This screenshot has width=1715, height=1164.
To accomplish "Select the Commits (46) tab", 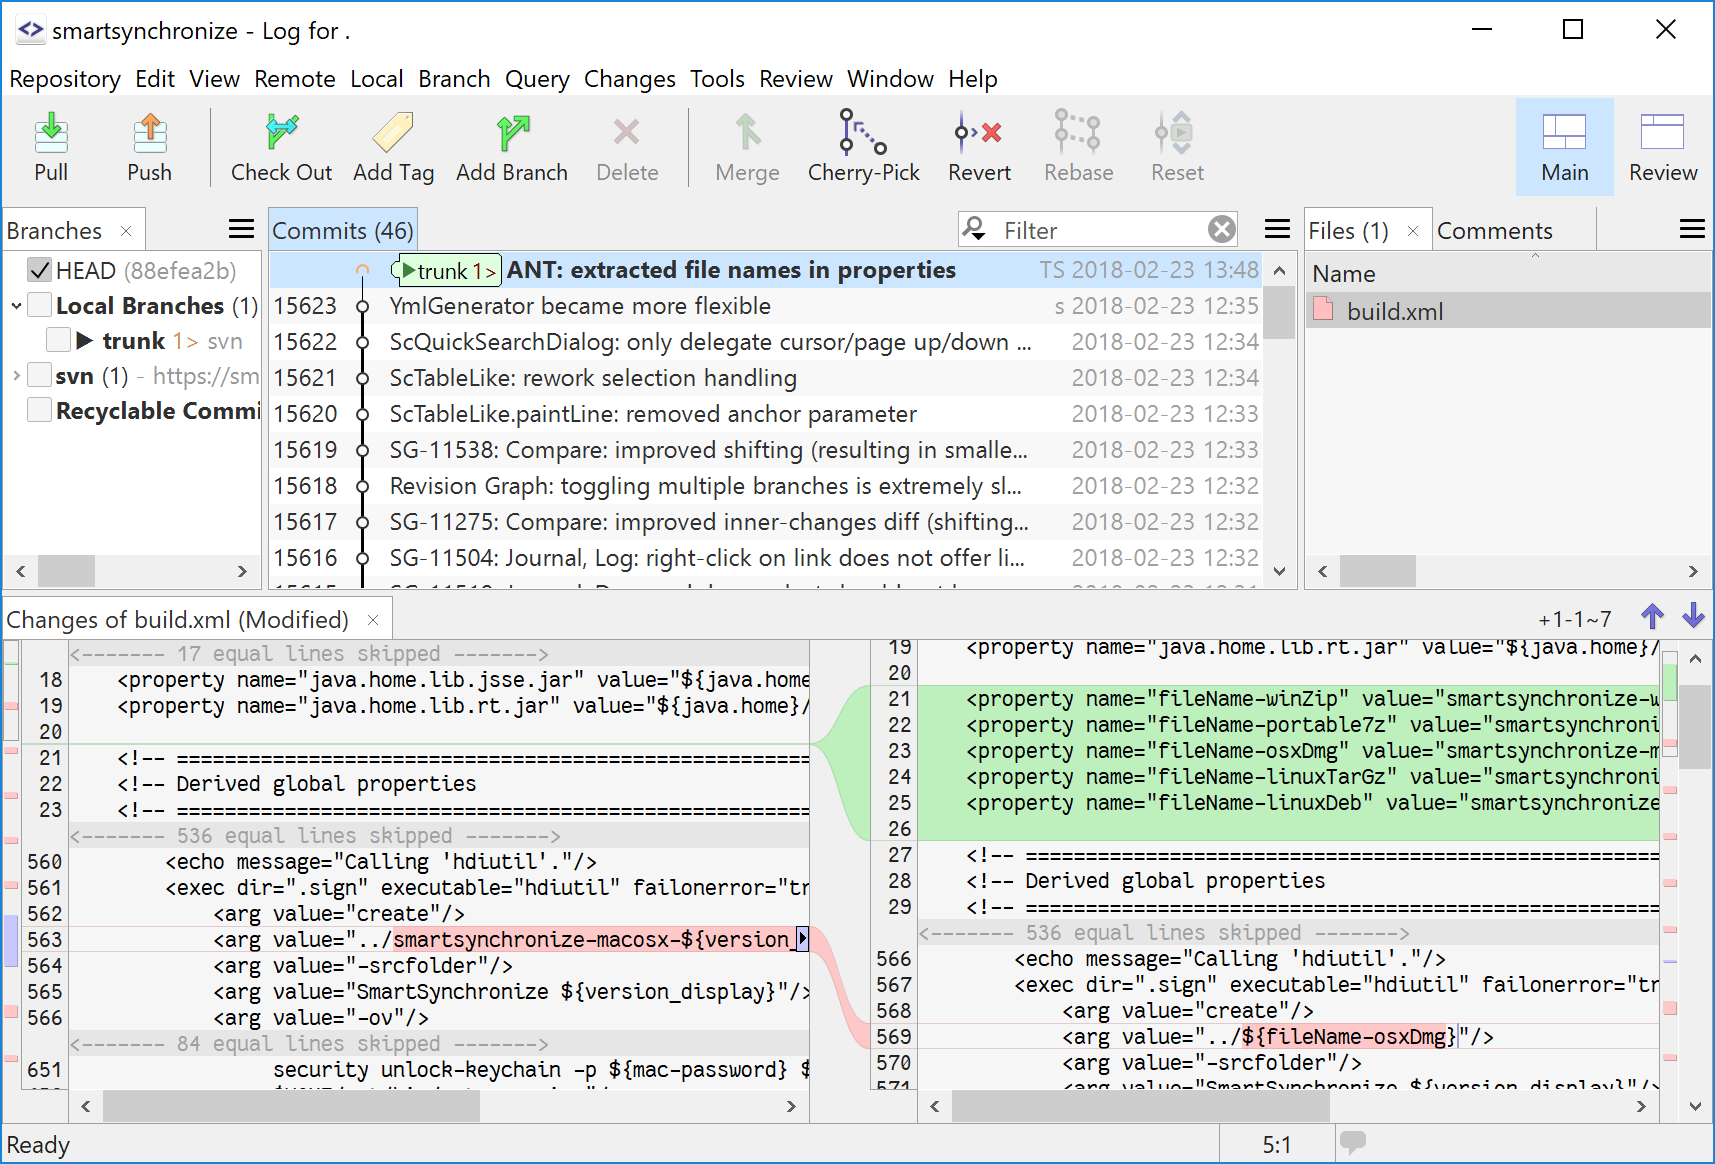I will (x=343, y=231).
